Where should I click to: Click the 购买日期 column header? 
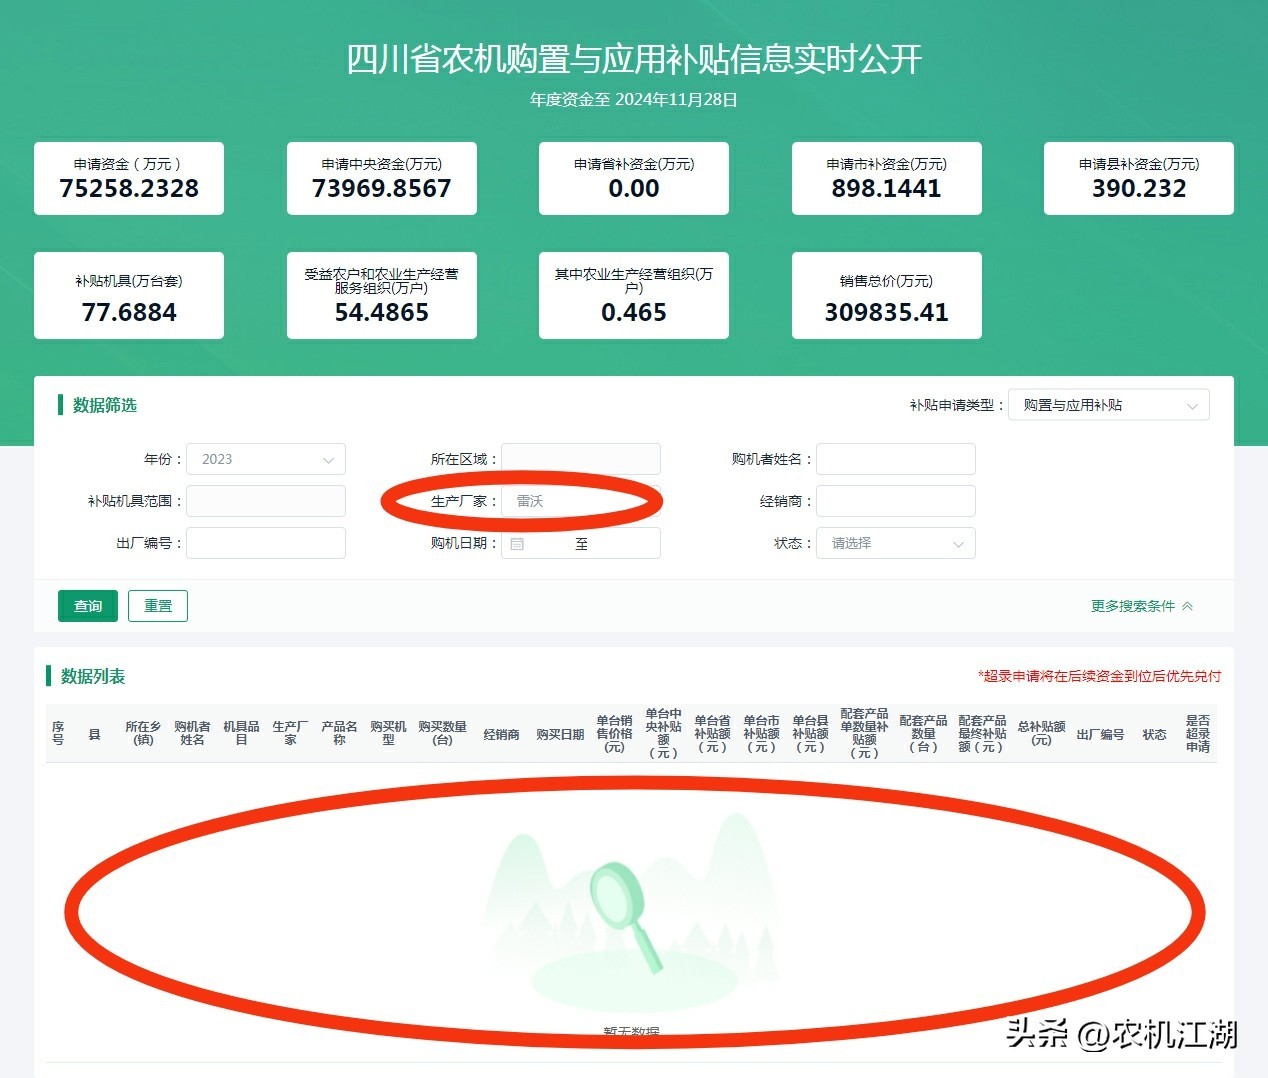coord(560,734)
